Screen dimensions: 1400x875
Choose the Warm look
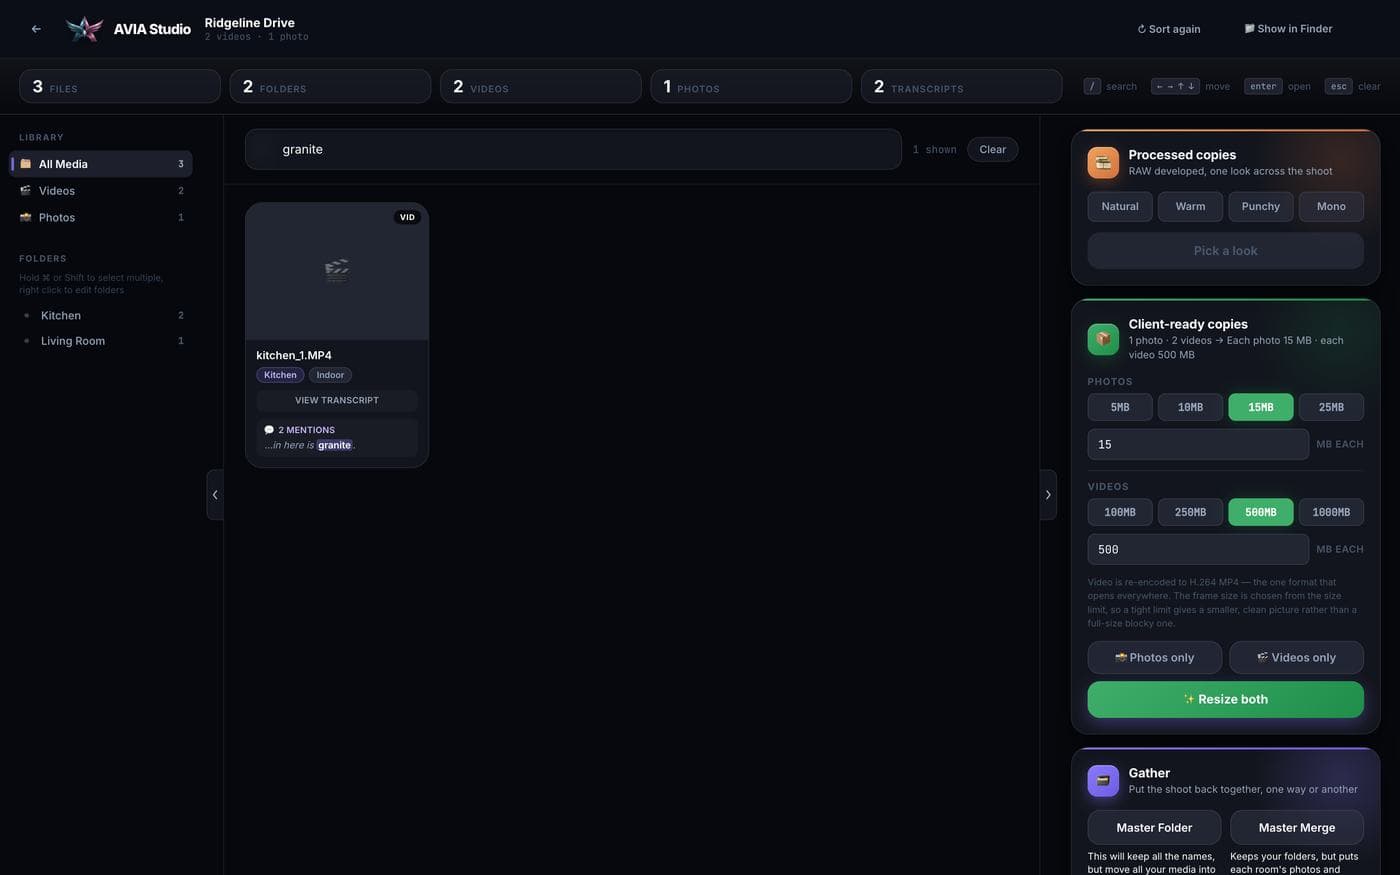1190,206
